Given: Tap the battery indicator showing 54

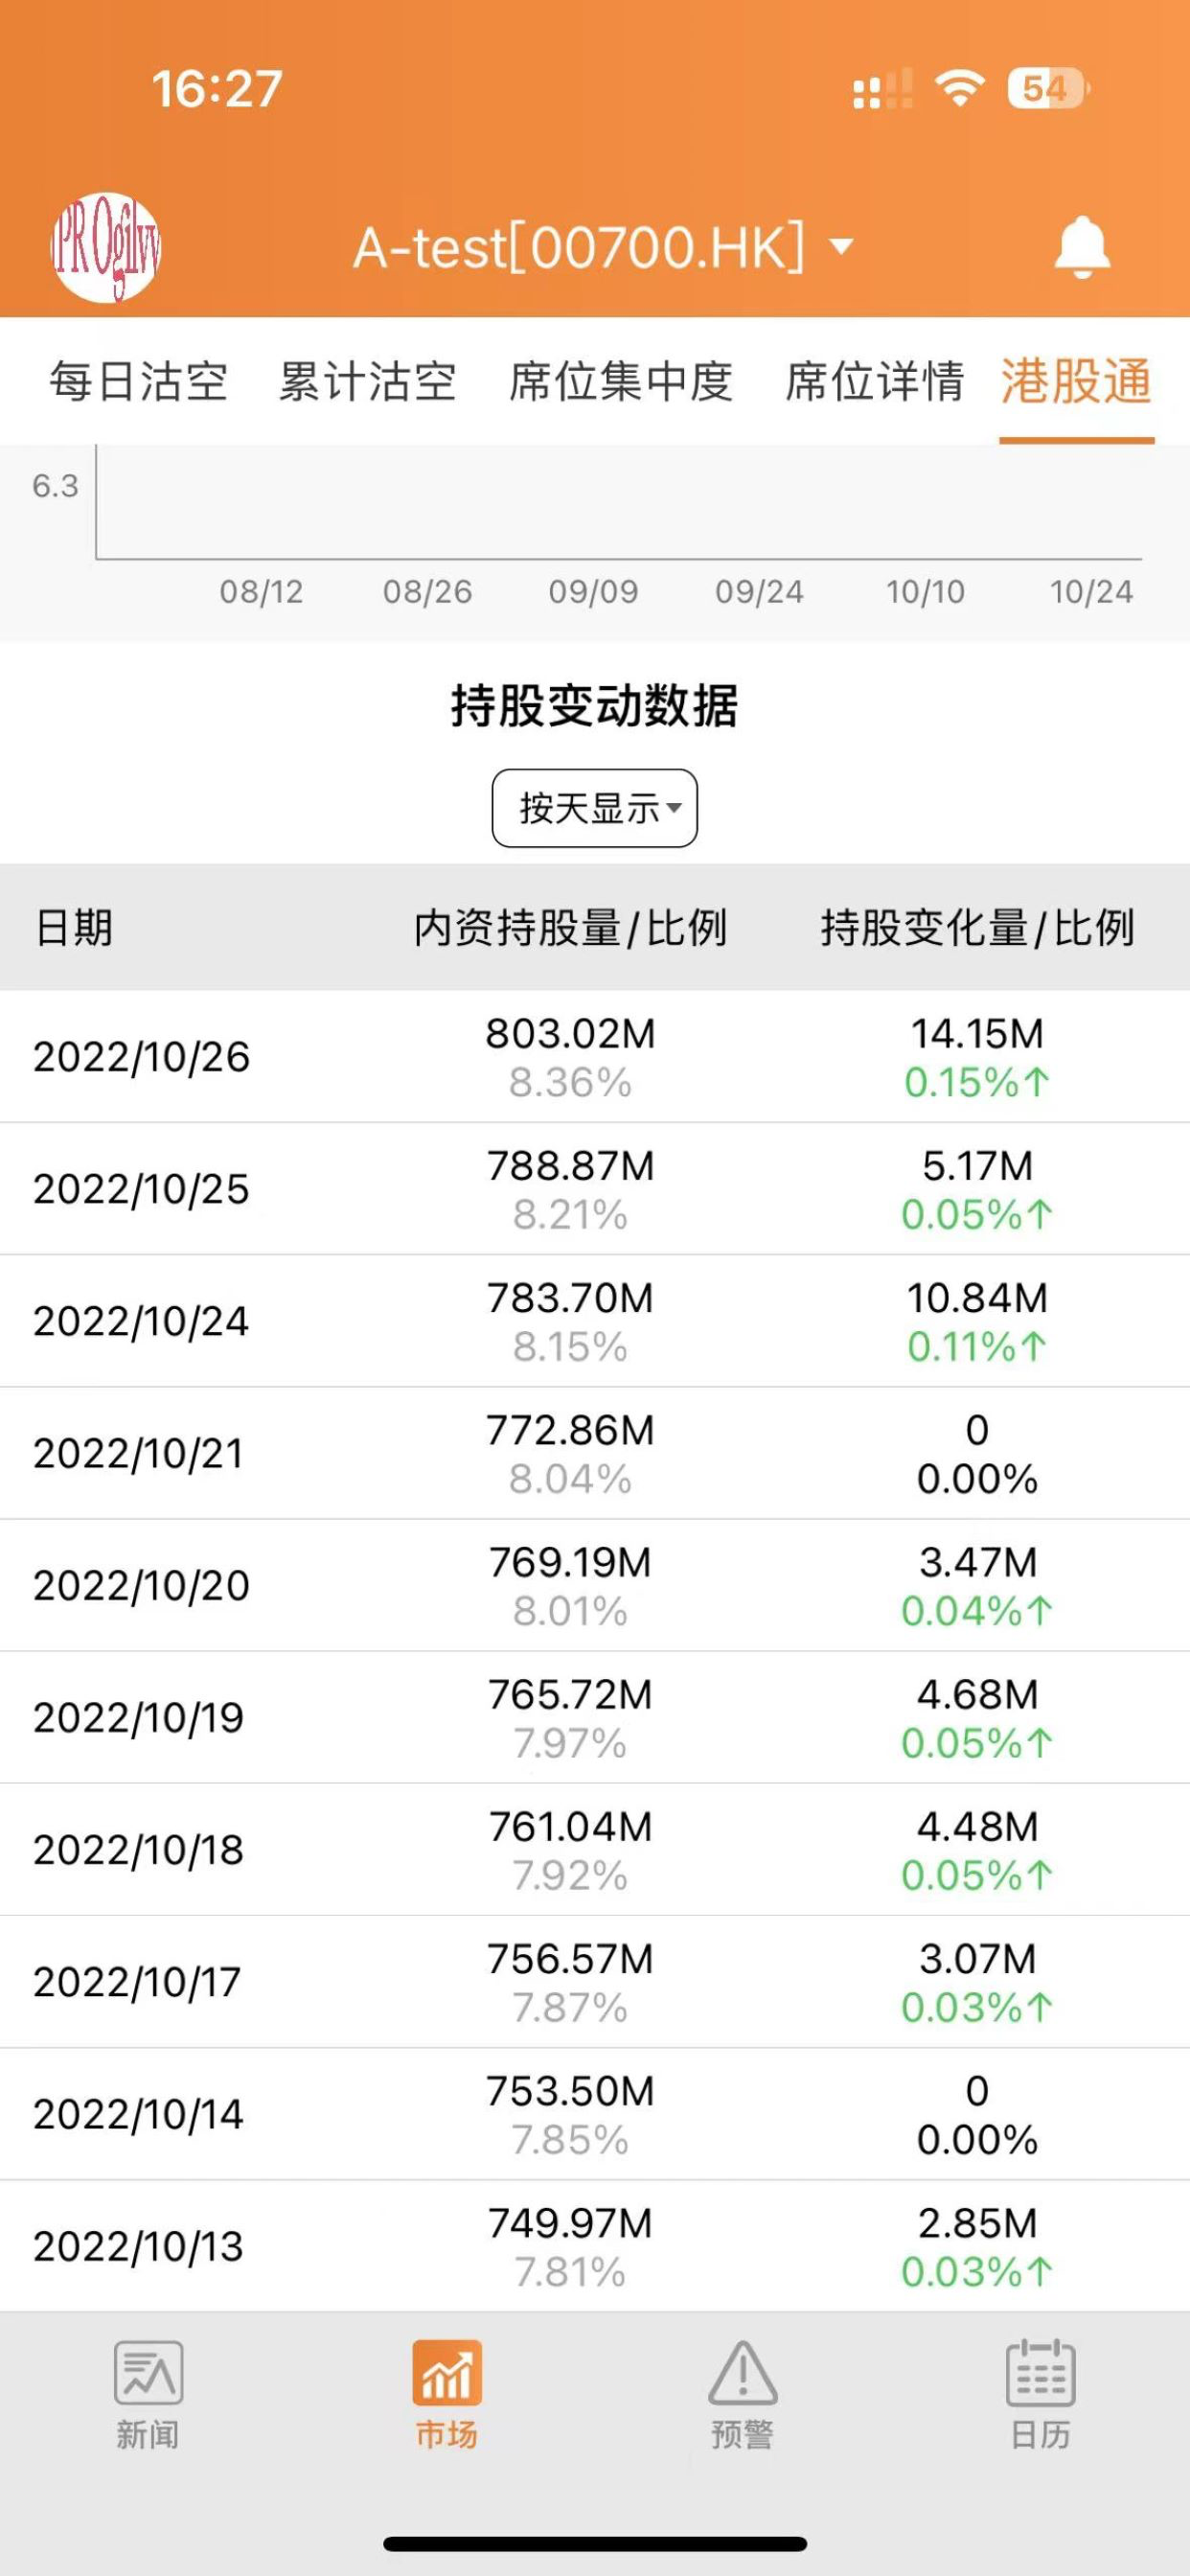Looking at the screenshot, I should point(1048,89).
